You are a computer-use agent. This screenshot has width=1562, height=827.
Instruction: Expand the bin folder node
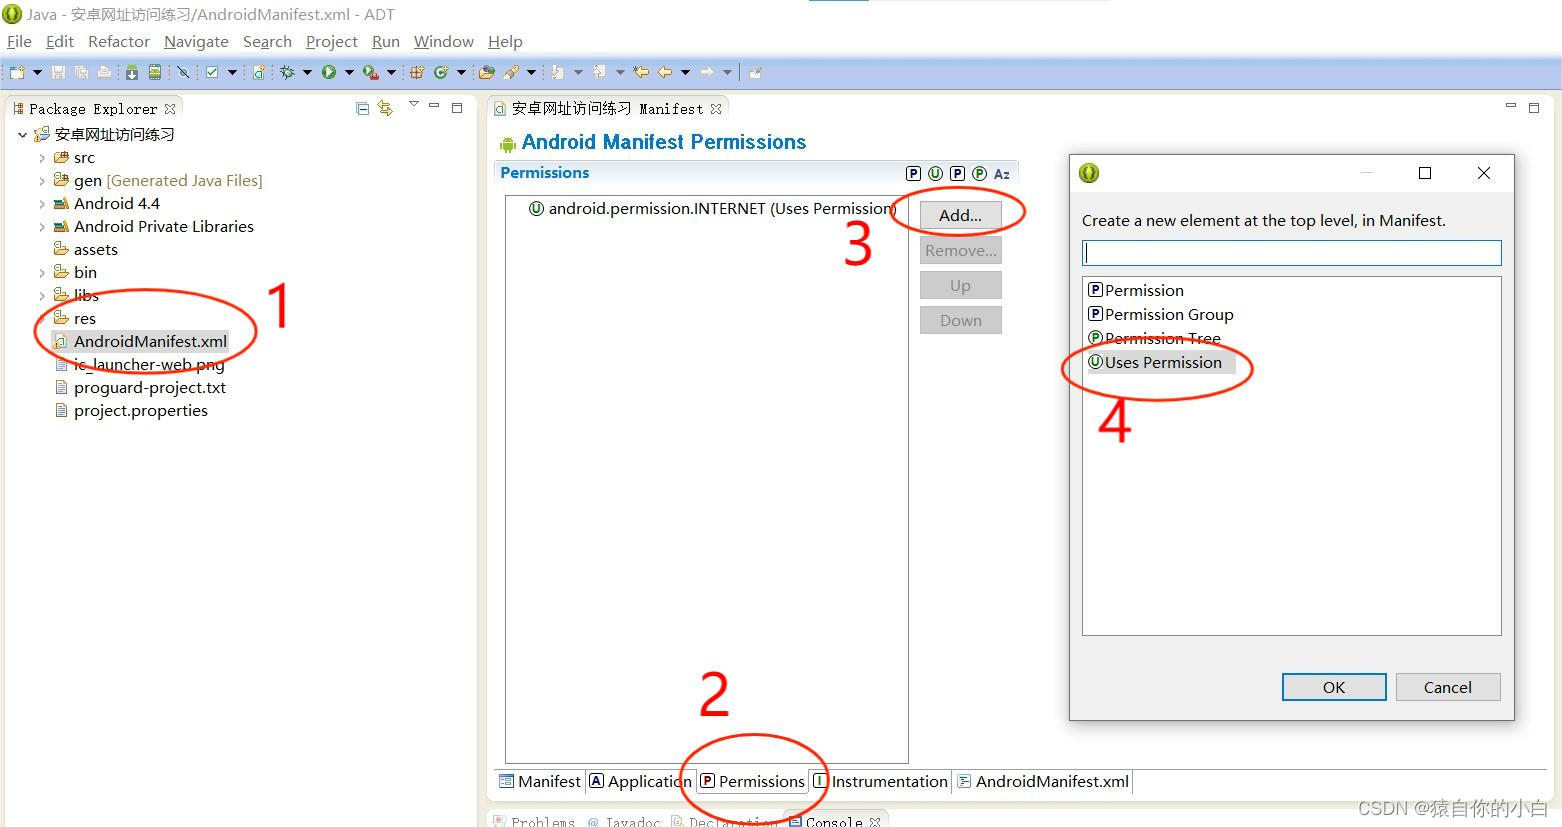tap(41, 273)
